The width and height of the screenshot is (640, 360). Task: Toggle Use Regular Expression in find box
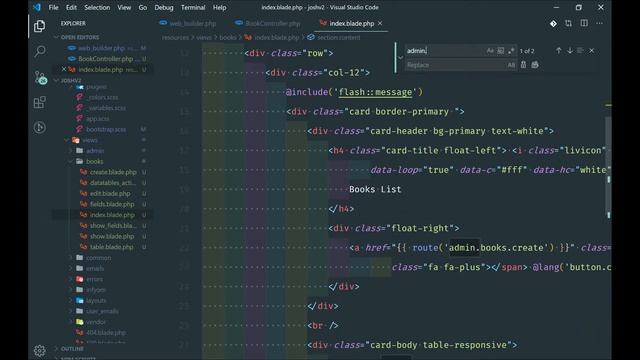point(511,51)
